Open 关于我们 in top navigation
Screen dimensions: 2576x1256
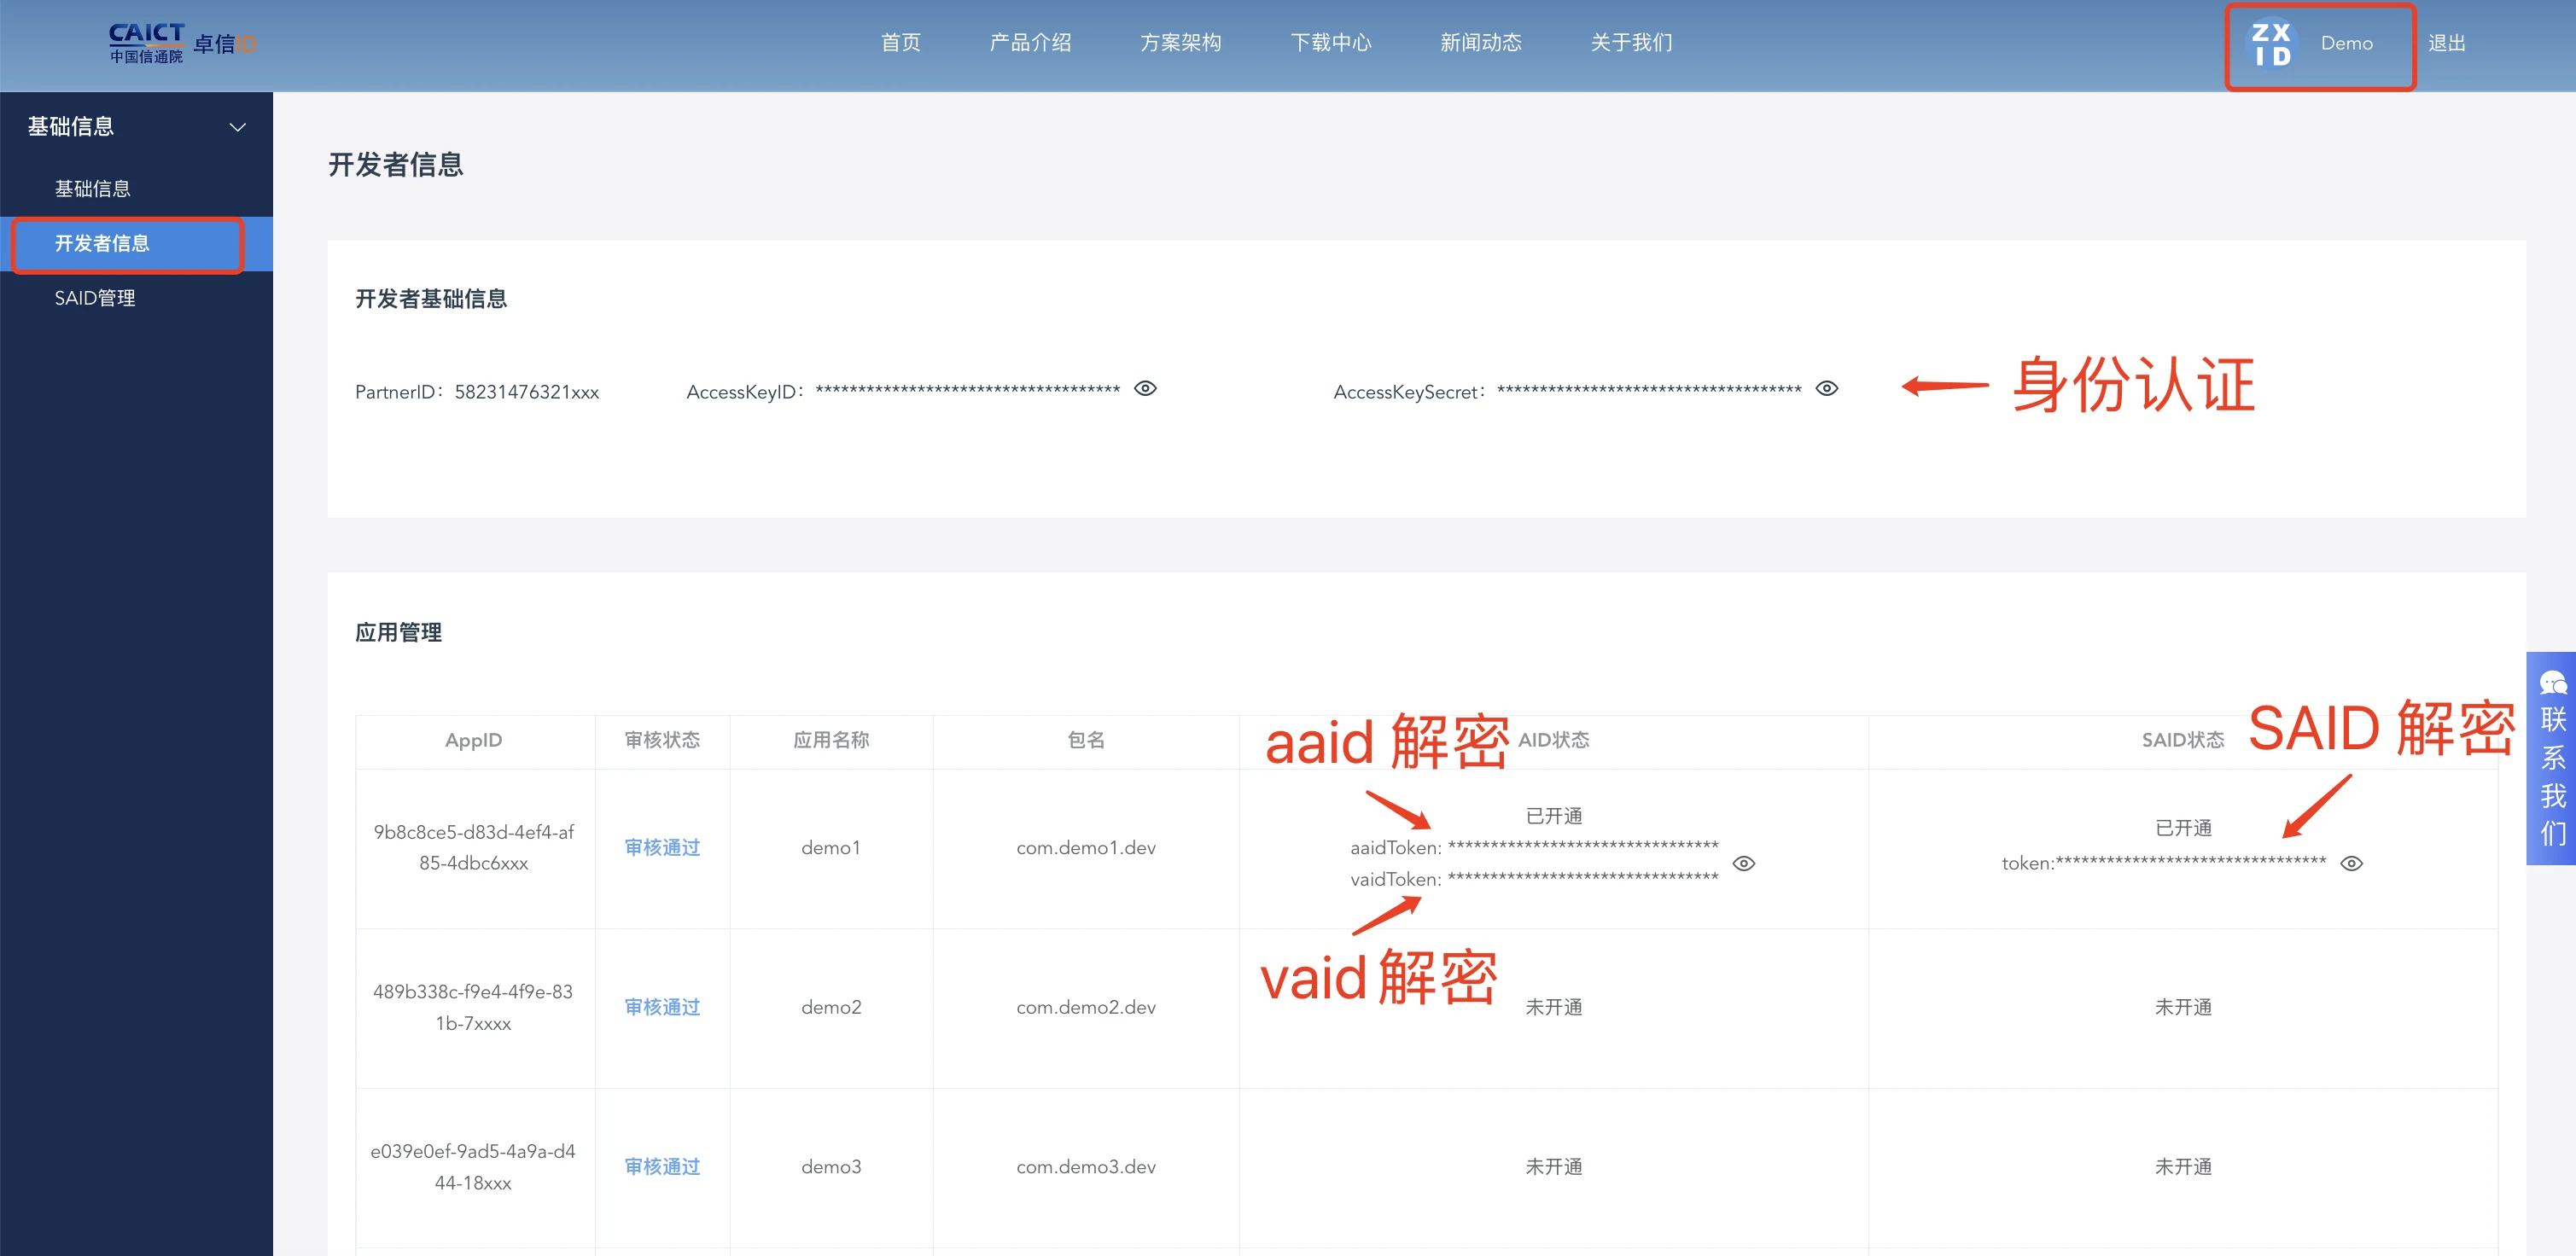click(1631, 43)
